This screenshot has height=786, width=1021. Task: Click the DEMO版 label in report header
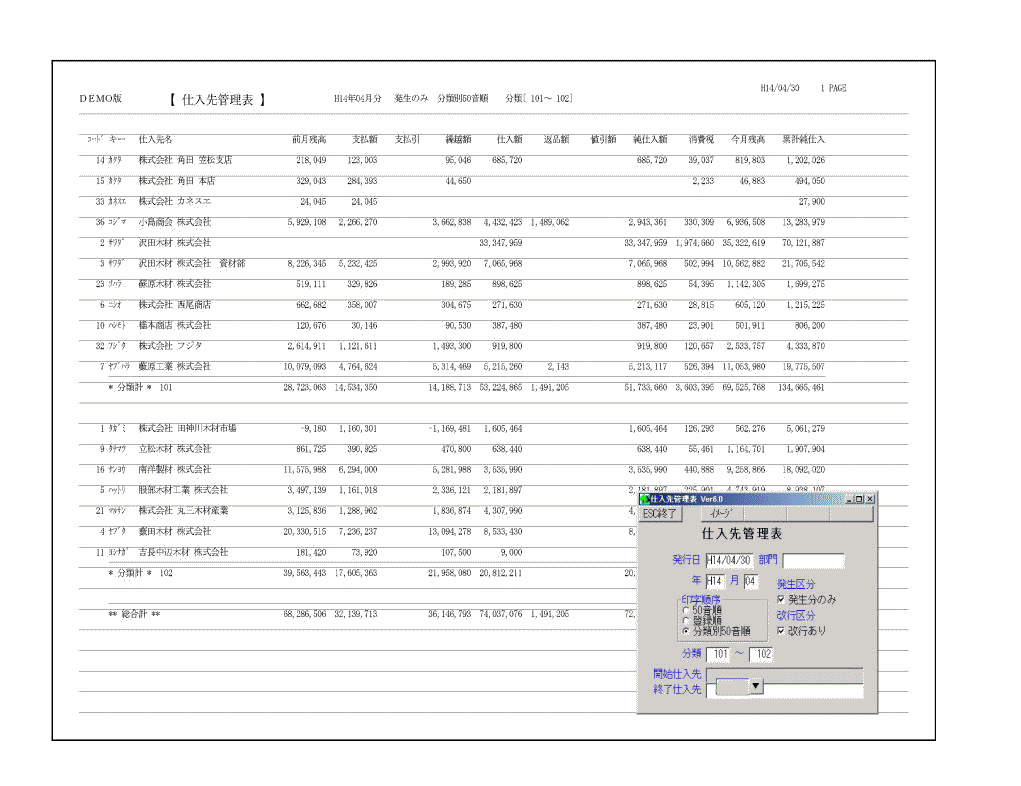101,98
